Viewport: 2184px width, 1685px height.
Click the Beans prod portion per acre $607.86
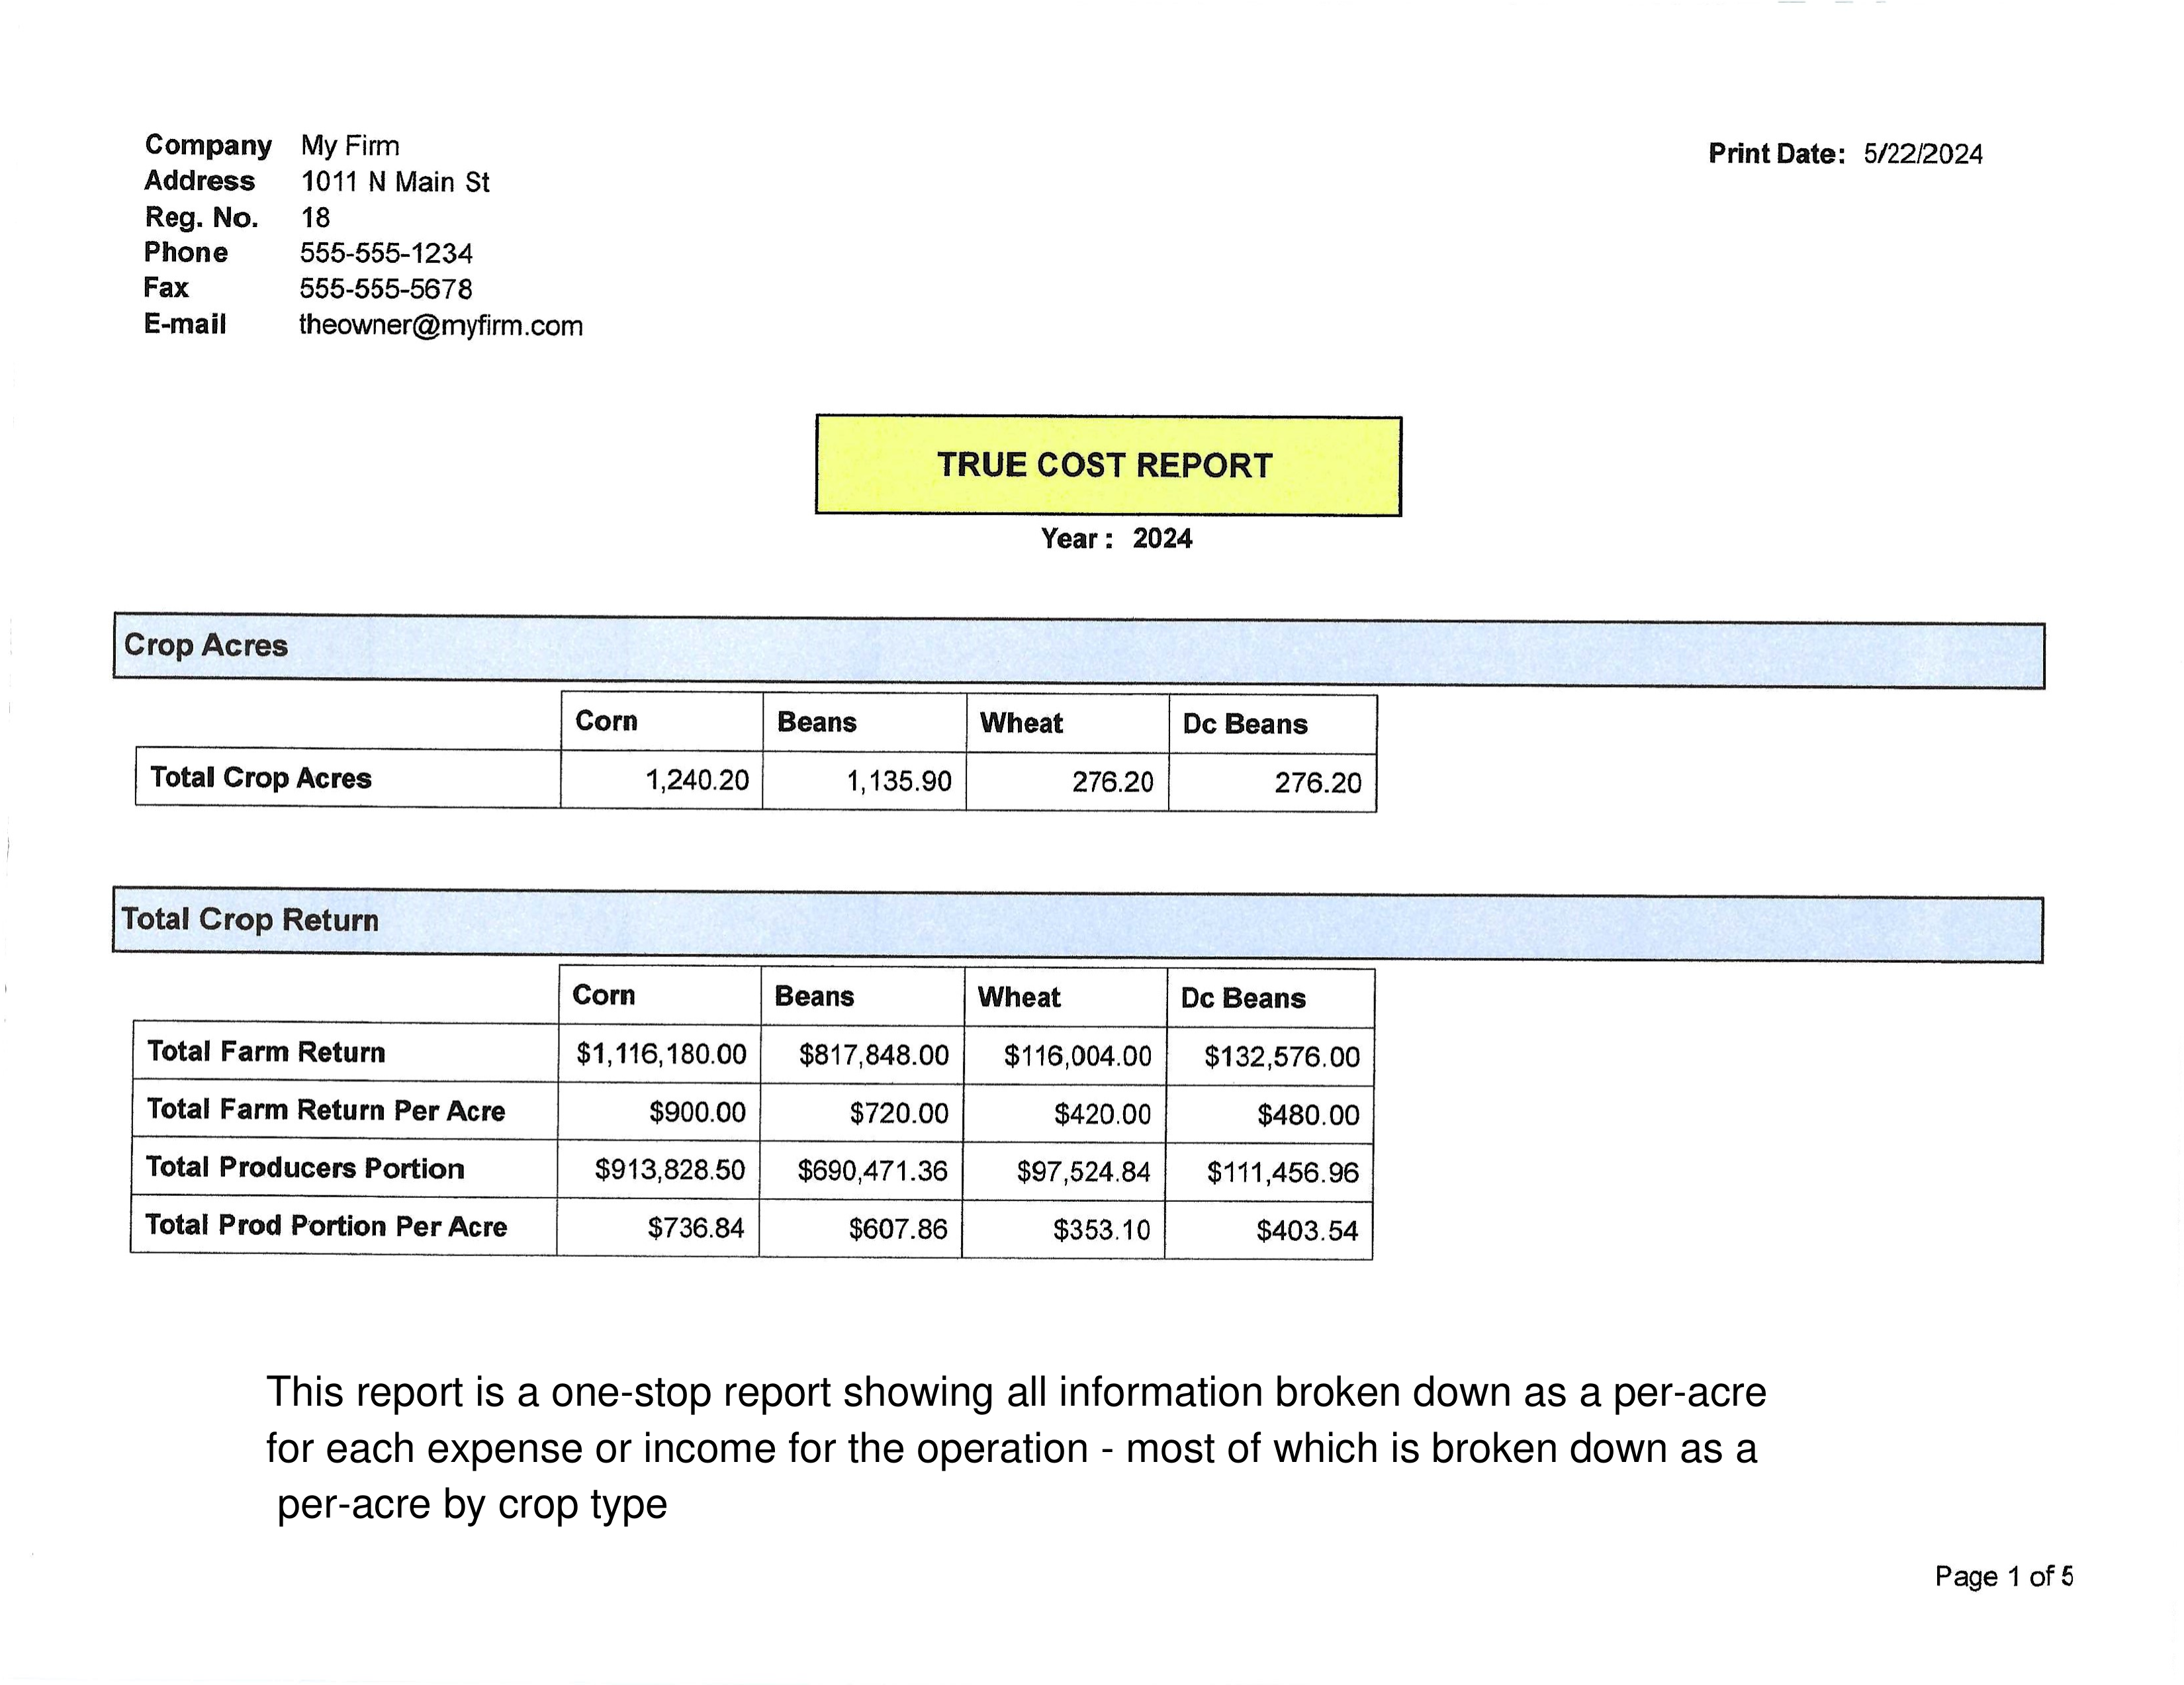(897, 1229)
